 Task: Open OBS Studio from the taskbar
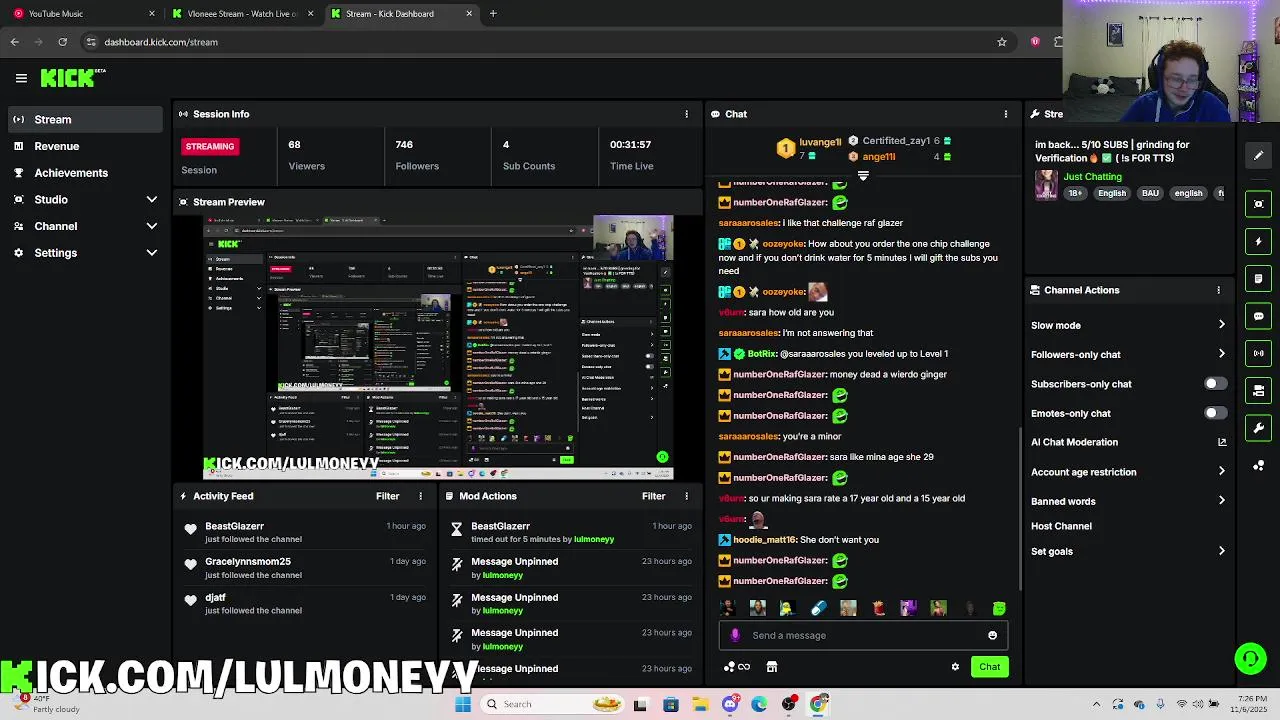click(789, 704)
